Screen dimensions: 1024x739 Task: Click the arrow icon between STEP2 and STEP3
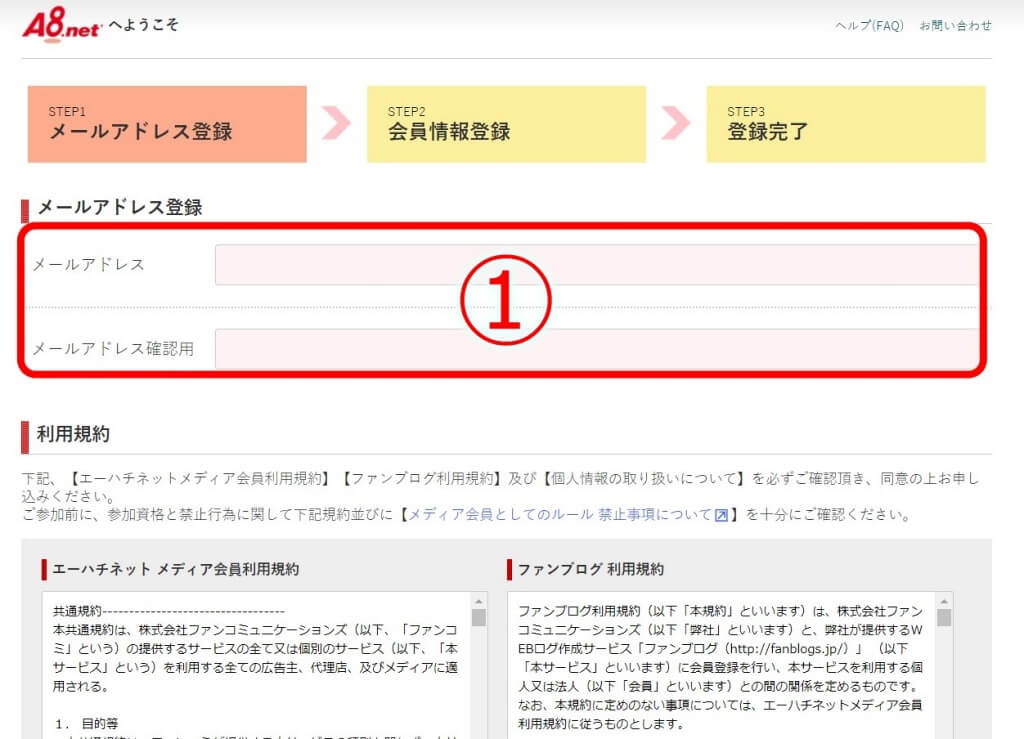pyautogui.click(x=675, y=122)
